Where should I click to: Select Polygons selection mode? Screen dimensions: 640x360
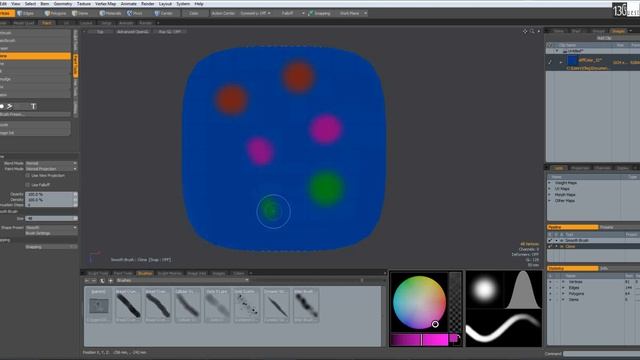tap(56, 13)
